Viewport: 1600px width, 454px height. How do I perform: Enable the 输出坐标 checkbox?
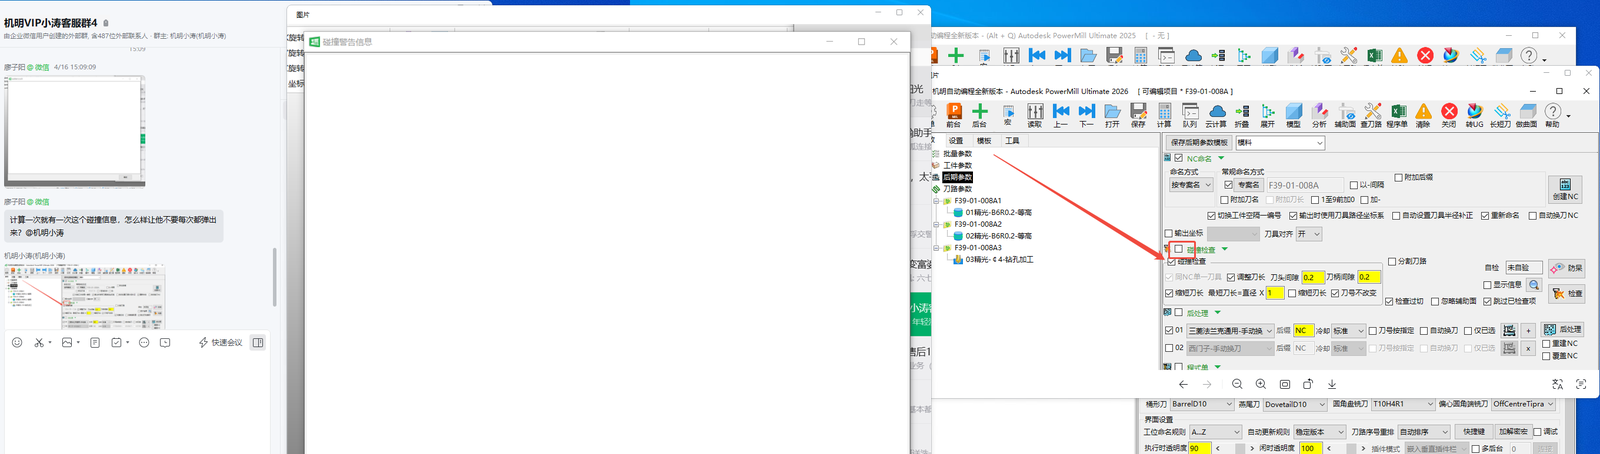tap(1169, 234)
